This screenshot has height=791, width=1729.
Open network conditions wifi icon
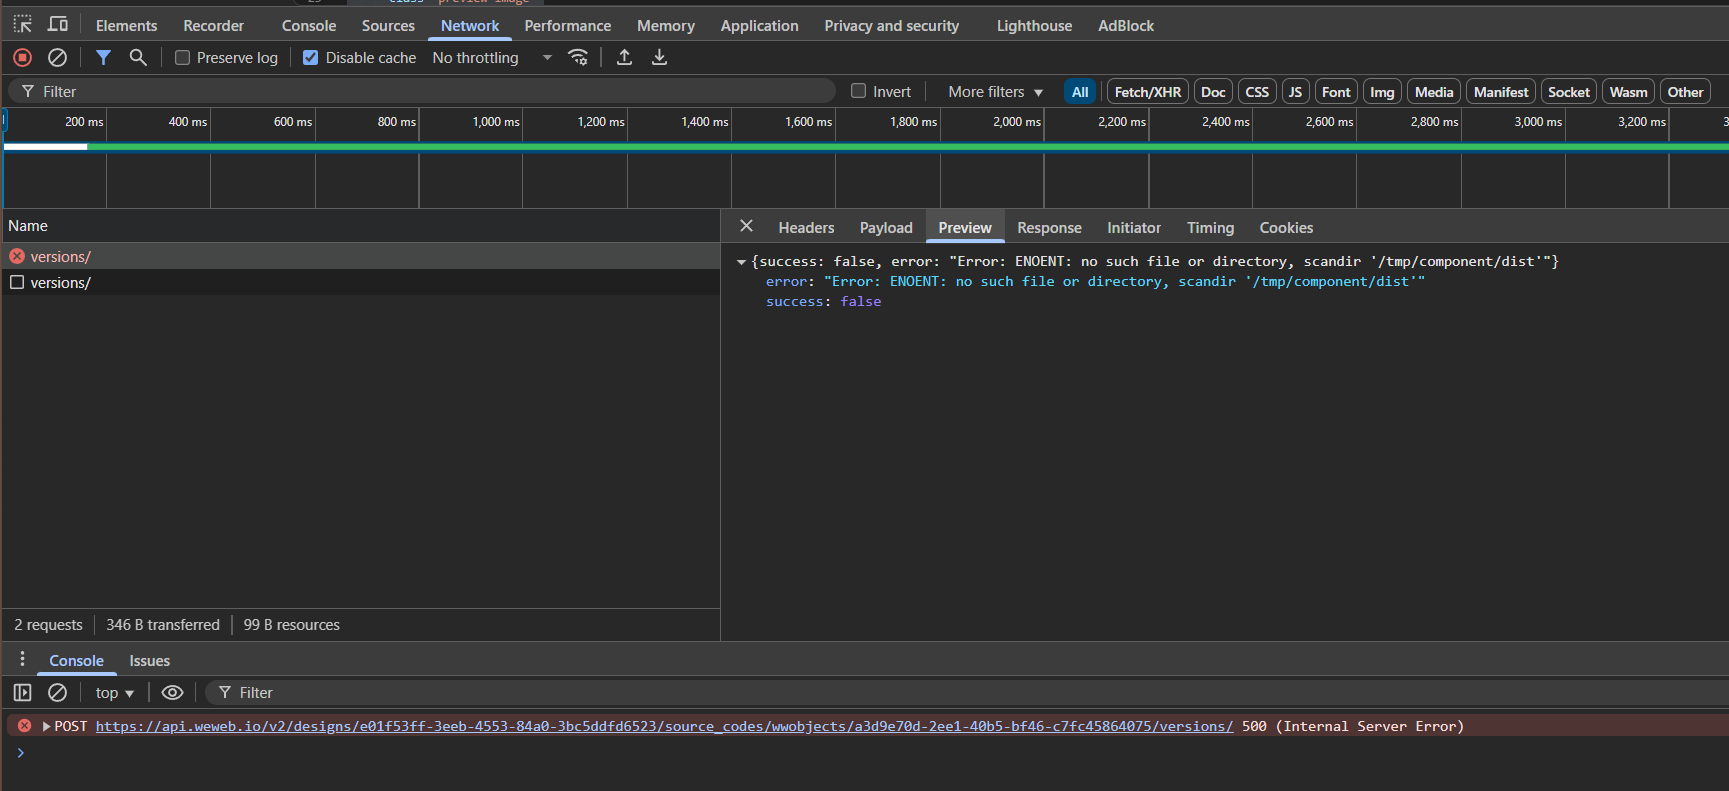tap(578, 58)
